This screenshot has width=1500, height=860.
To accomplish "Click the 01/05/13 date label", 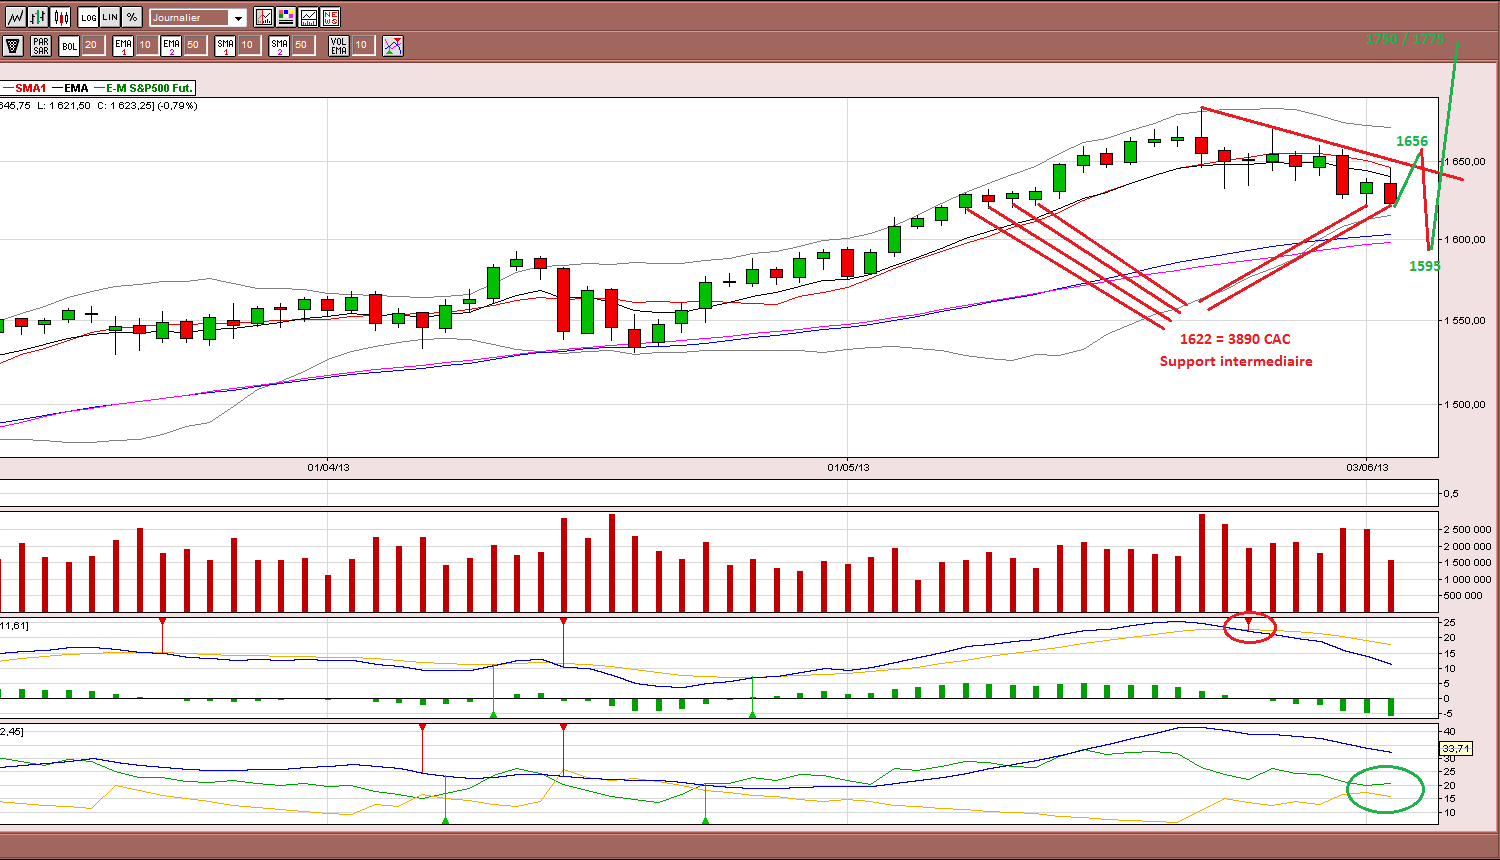I will 848,467.
